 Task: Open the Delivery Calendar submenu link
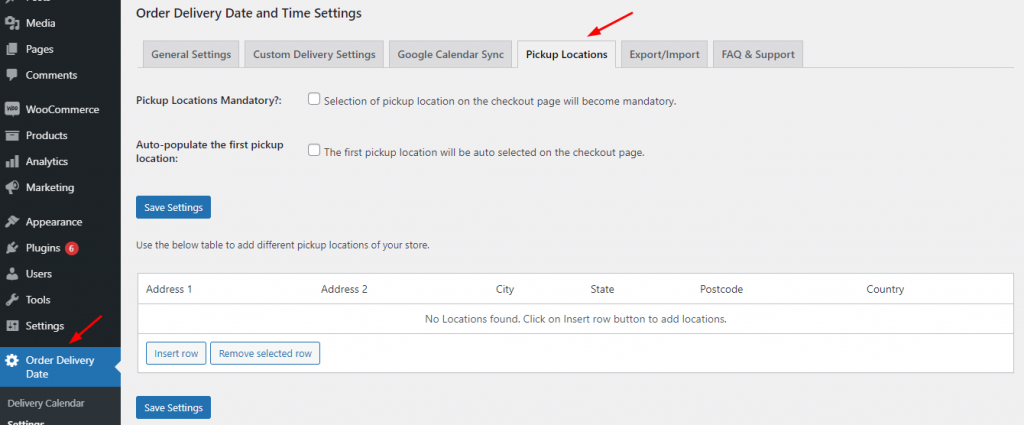pos(46,403)
